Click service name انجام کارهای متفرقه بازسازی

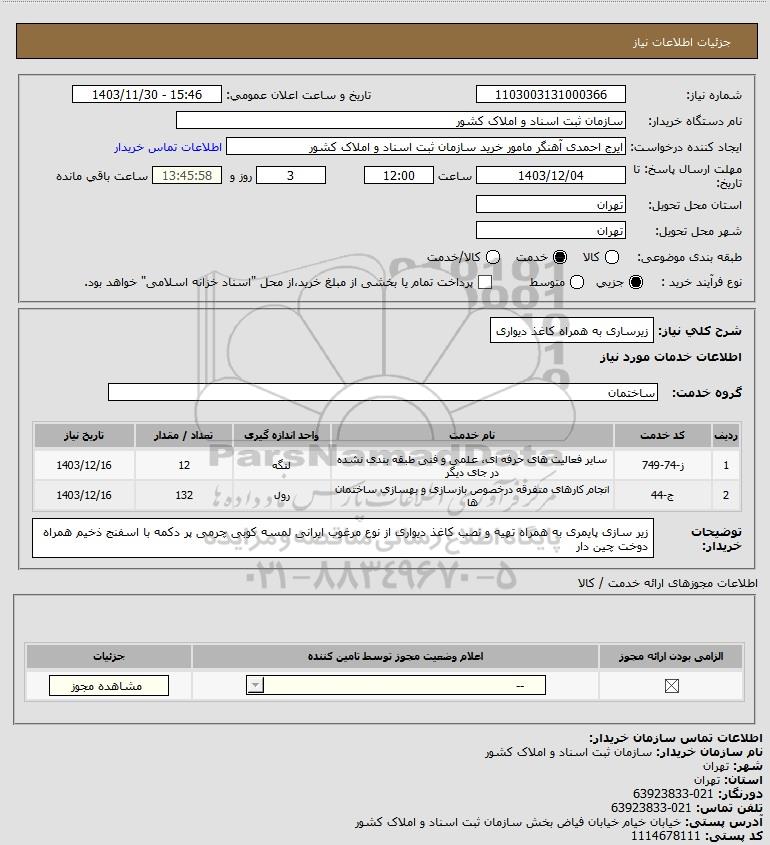(x=472, y=495)
